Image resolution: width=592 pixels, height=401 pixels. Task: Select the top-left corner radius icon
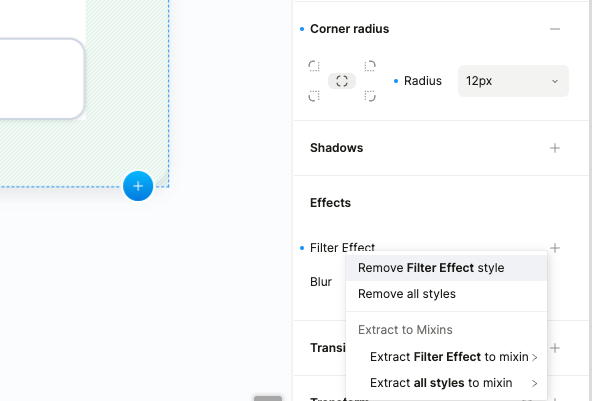[314, 66]
